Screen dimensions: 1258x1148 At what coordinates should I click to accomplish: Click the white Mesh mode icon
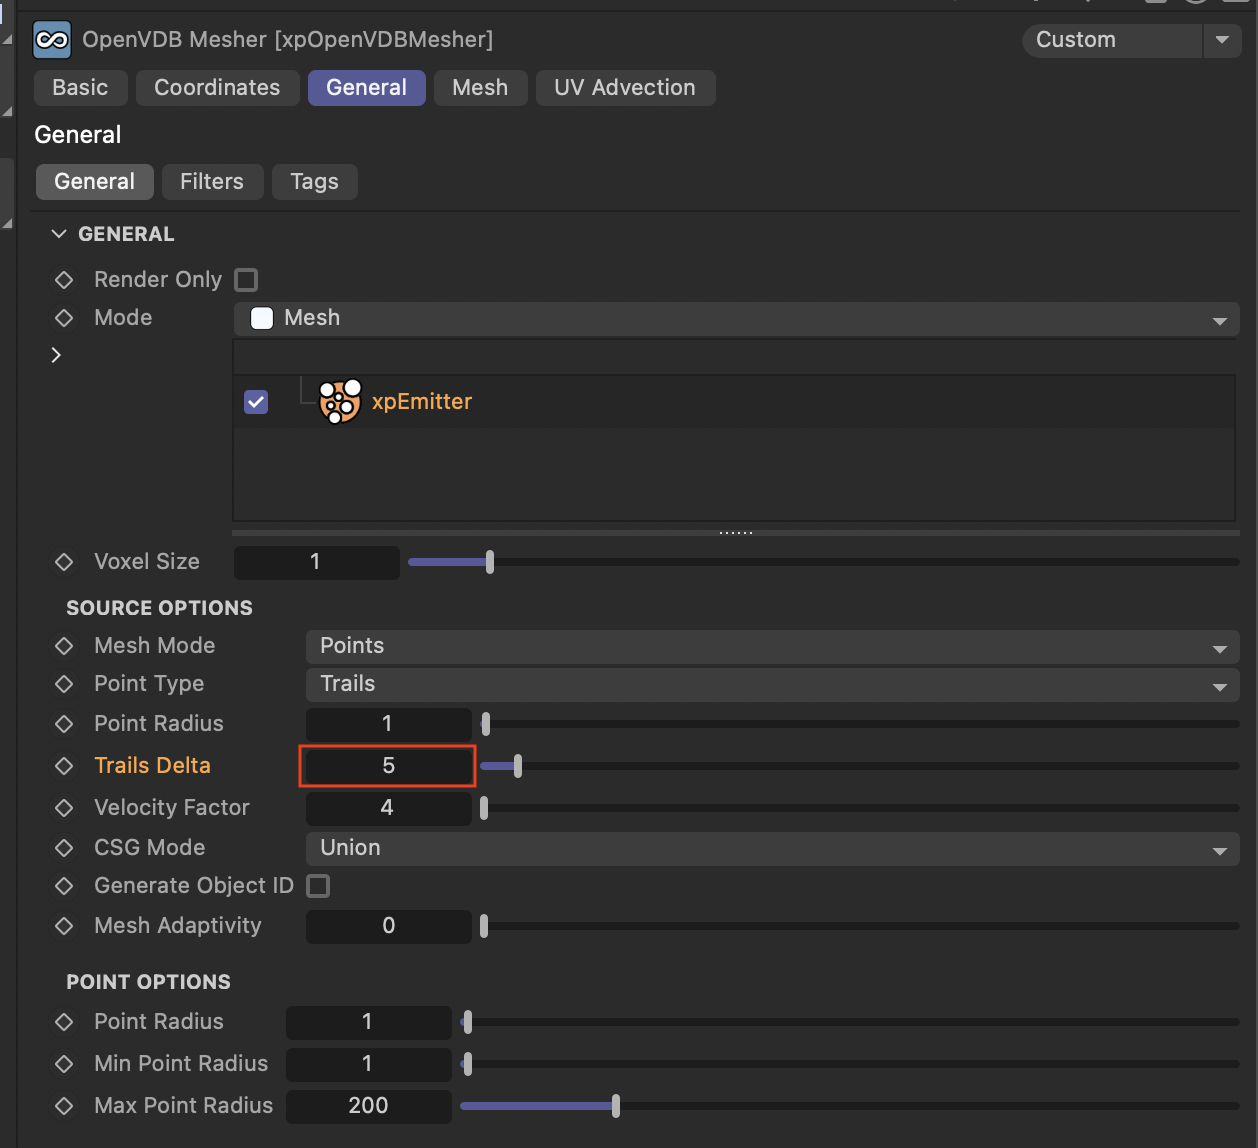[262, 318]
